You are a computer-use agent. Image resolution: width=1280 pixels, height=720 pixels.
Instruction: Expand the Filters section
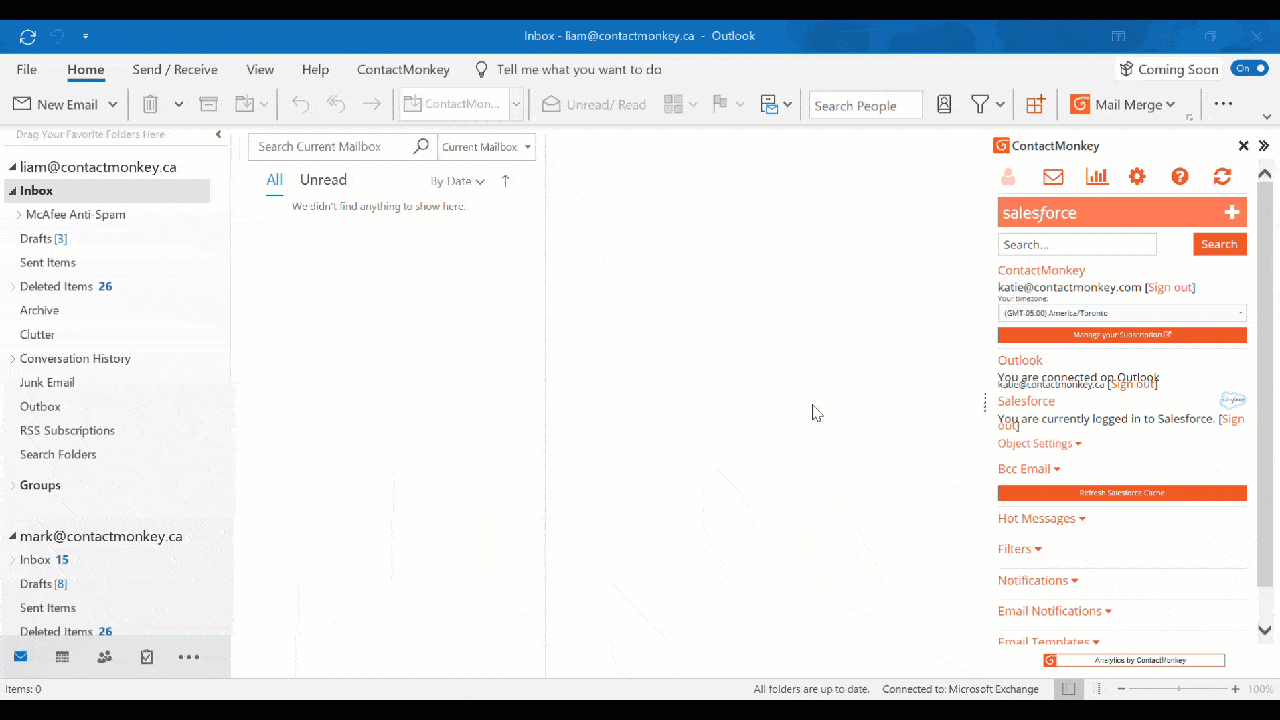[1020, 549]
